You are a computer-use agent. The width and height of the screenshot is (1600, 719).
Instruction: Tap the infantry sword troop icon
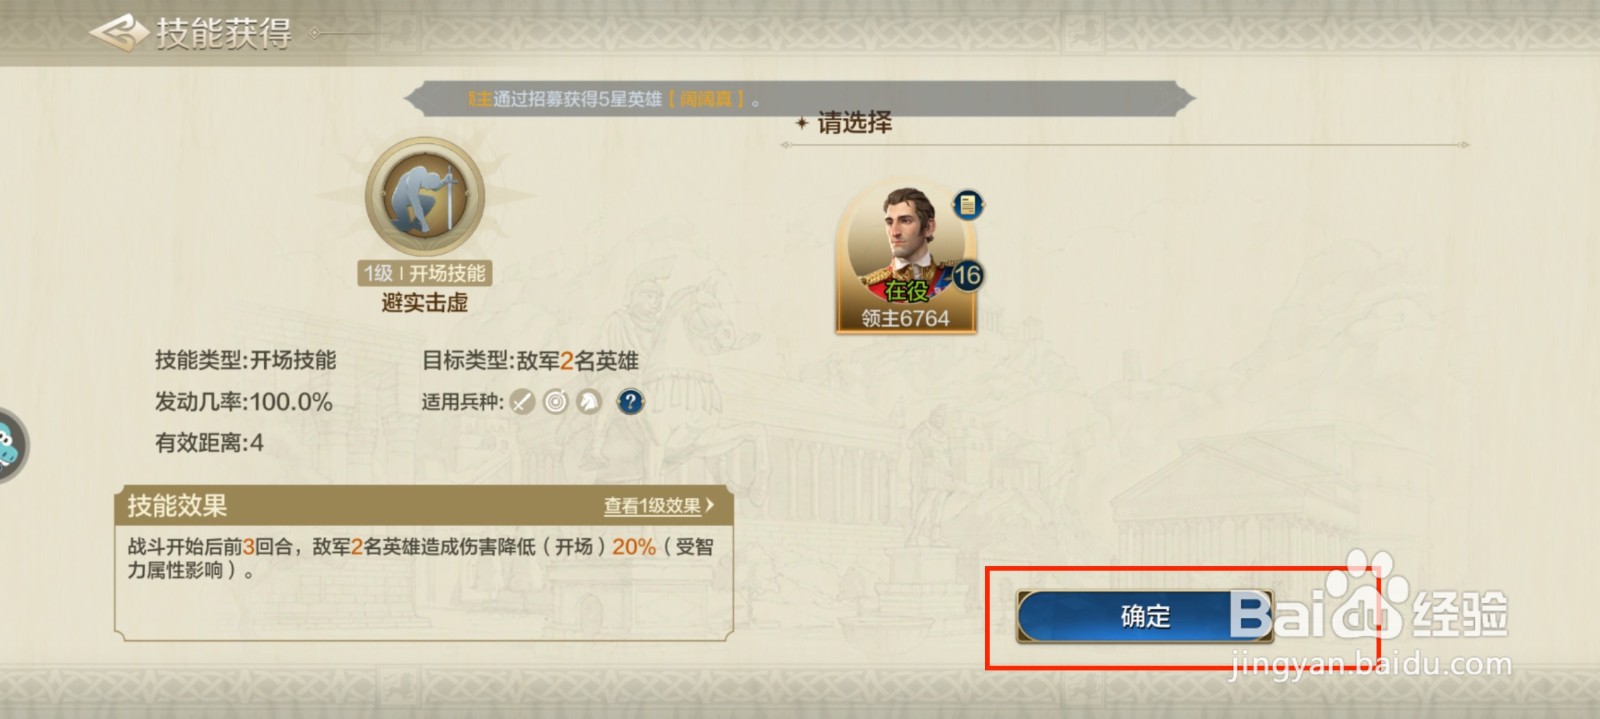point(522,402)
